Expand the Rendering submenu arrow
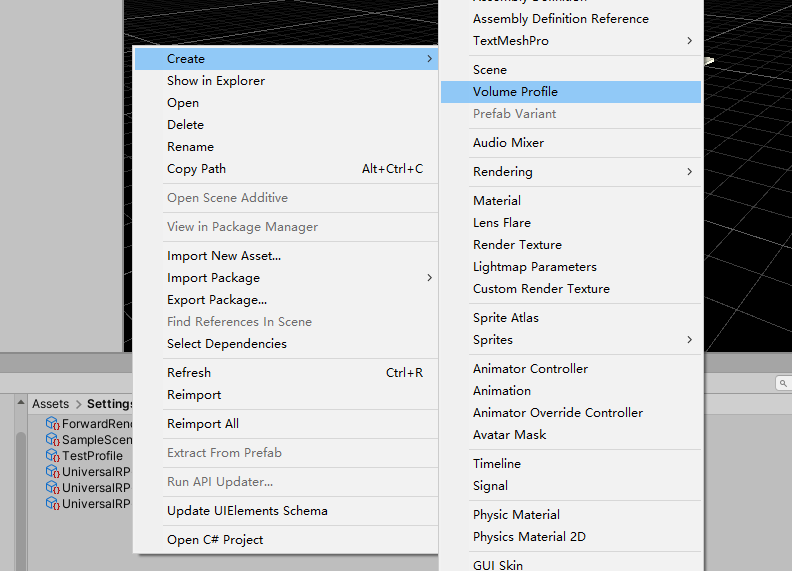Viewport: 792px width, 571px height. 689,172
